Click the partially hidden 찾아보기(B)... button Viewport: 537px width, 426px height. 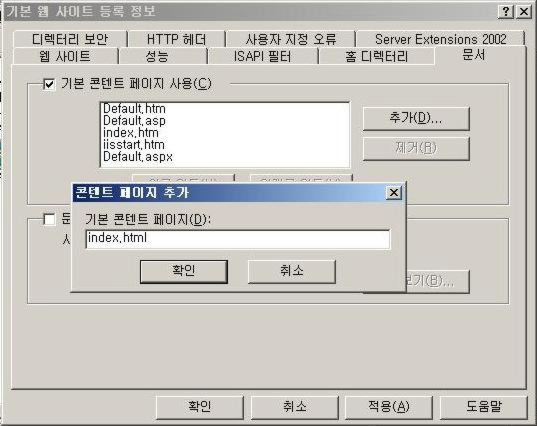point(437,281)
